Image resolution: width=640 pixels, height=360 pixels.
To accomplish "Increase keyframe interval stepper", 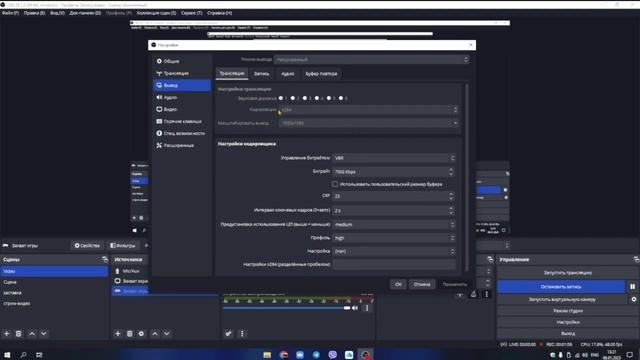I will [x=451, y=208].
